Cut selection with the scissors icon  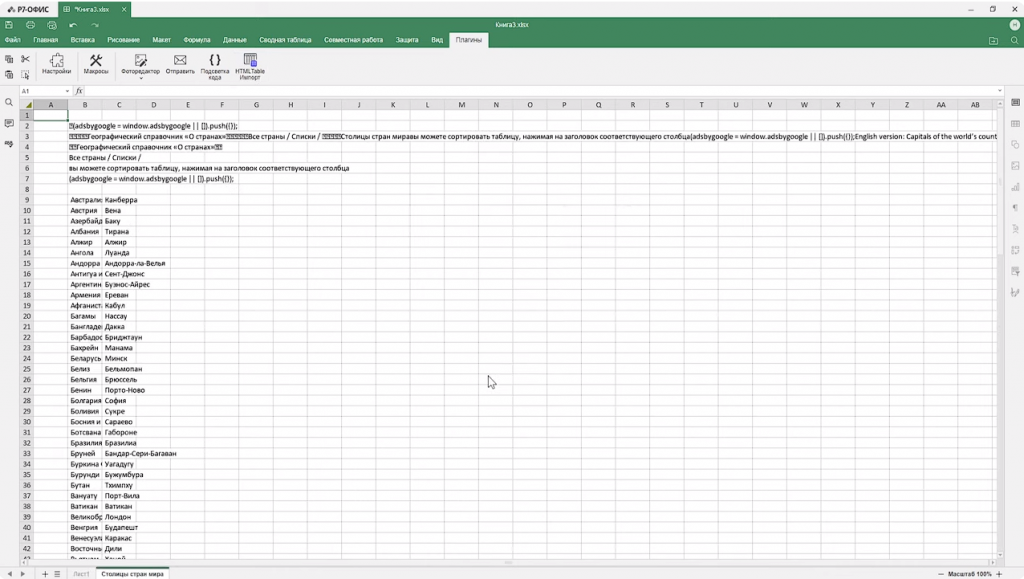[x=25, y=59]
